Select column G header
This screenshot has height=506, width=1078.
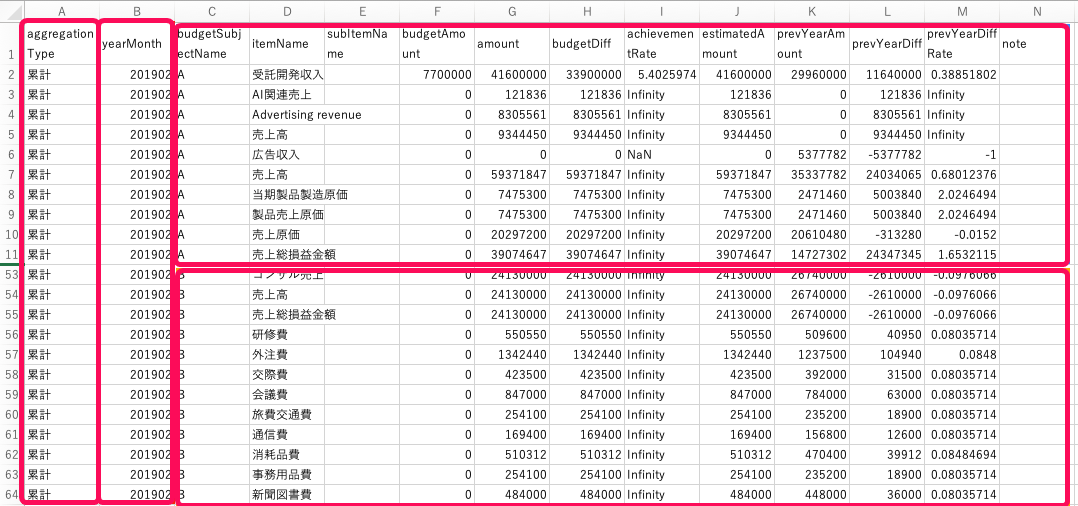click(511, 11)
